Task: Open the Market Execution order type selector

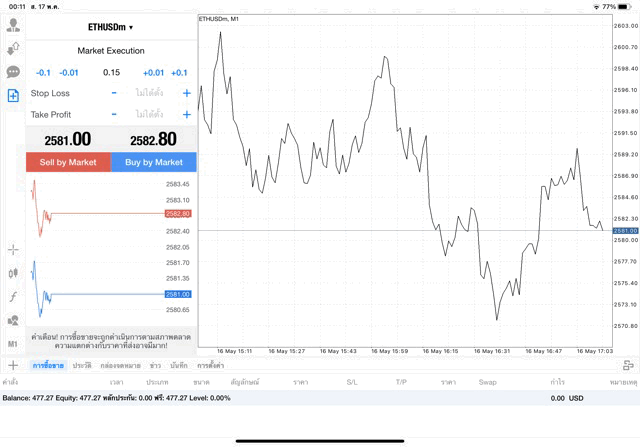Action: [111, 50]
